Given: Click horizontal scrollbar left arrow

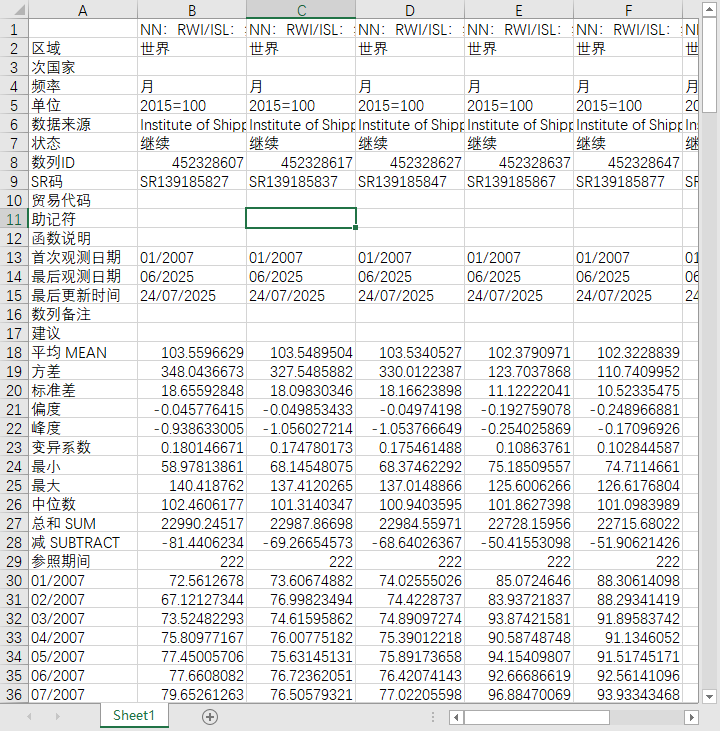Looking at the screenshot, I should coord(457,717).
